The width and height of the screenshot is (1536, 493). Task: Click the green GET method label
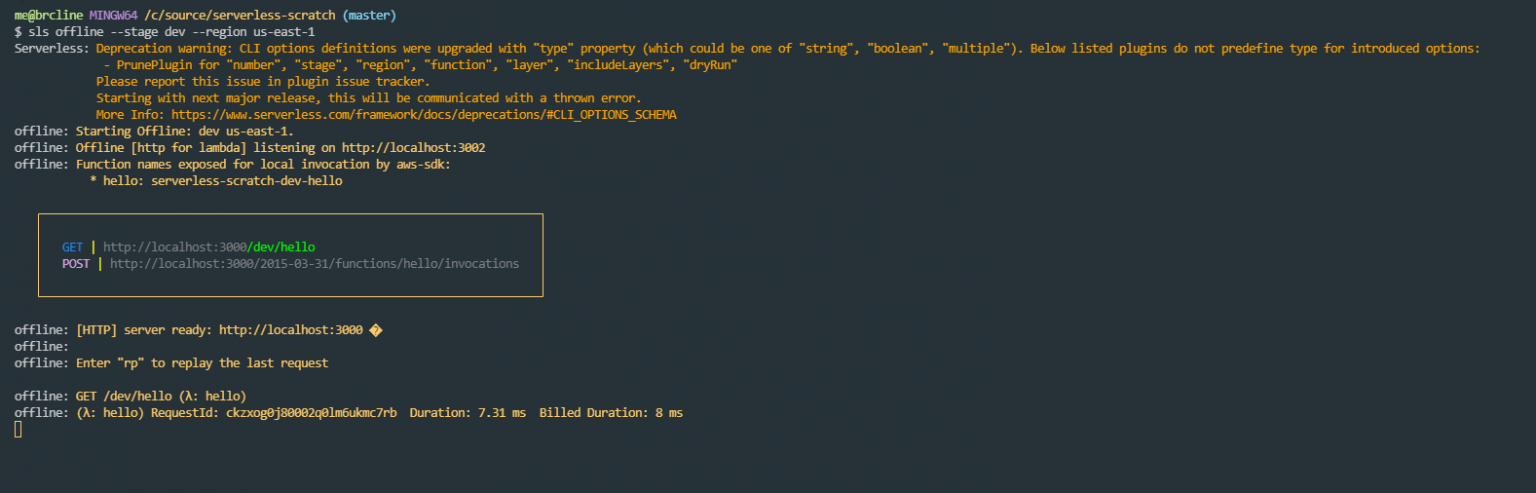[72, 247]
